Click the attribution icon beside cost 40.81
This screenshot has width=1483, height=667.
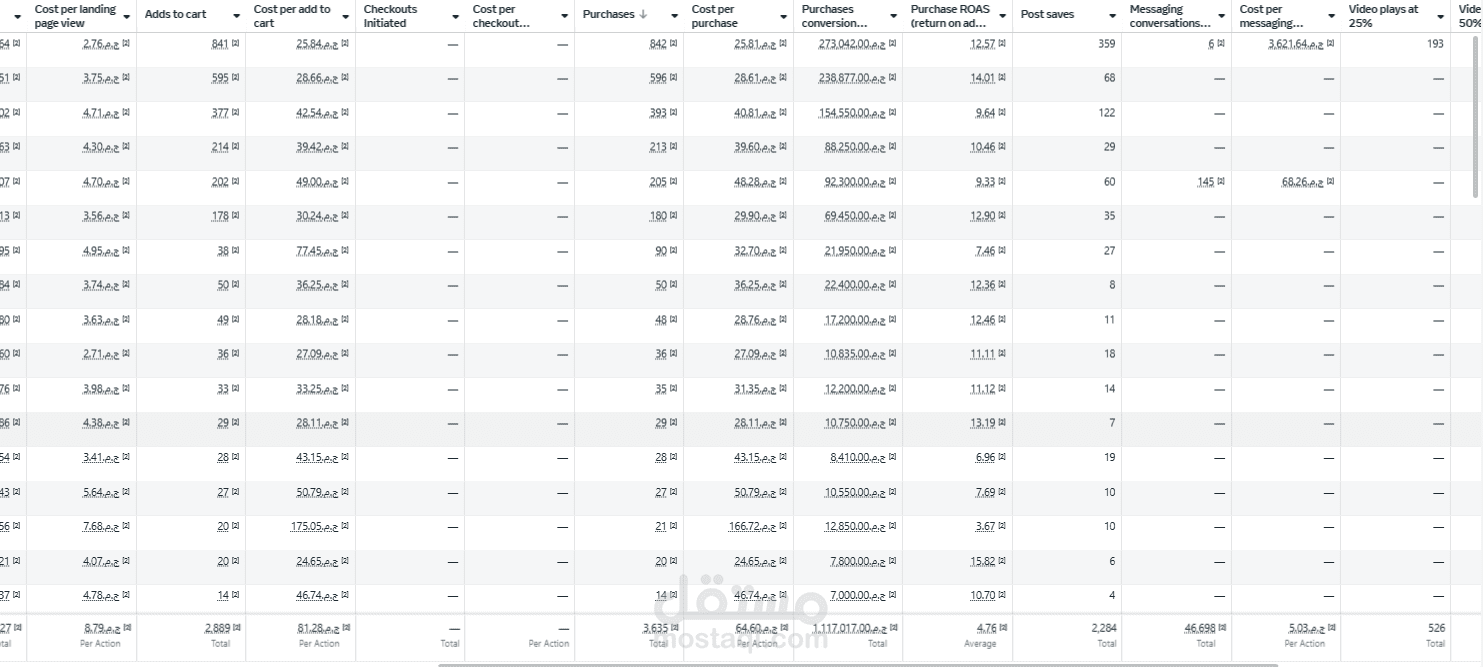[782, 112]
